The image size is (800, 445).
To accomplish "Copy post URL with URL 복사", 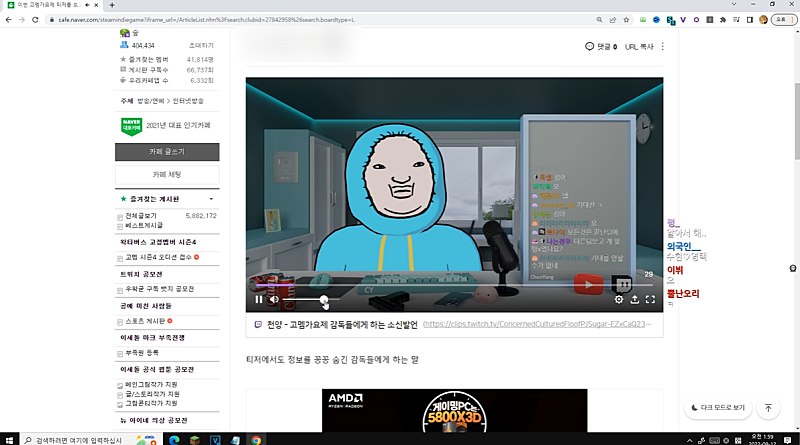I will 639,46.
